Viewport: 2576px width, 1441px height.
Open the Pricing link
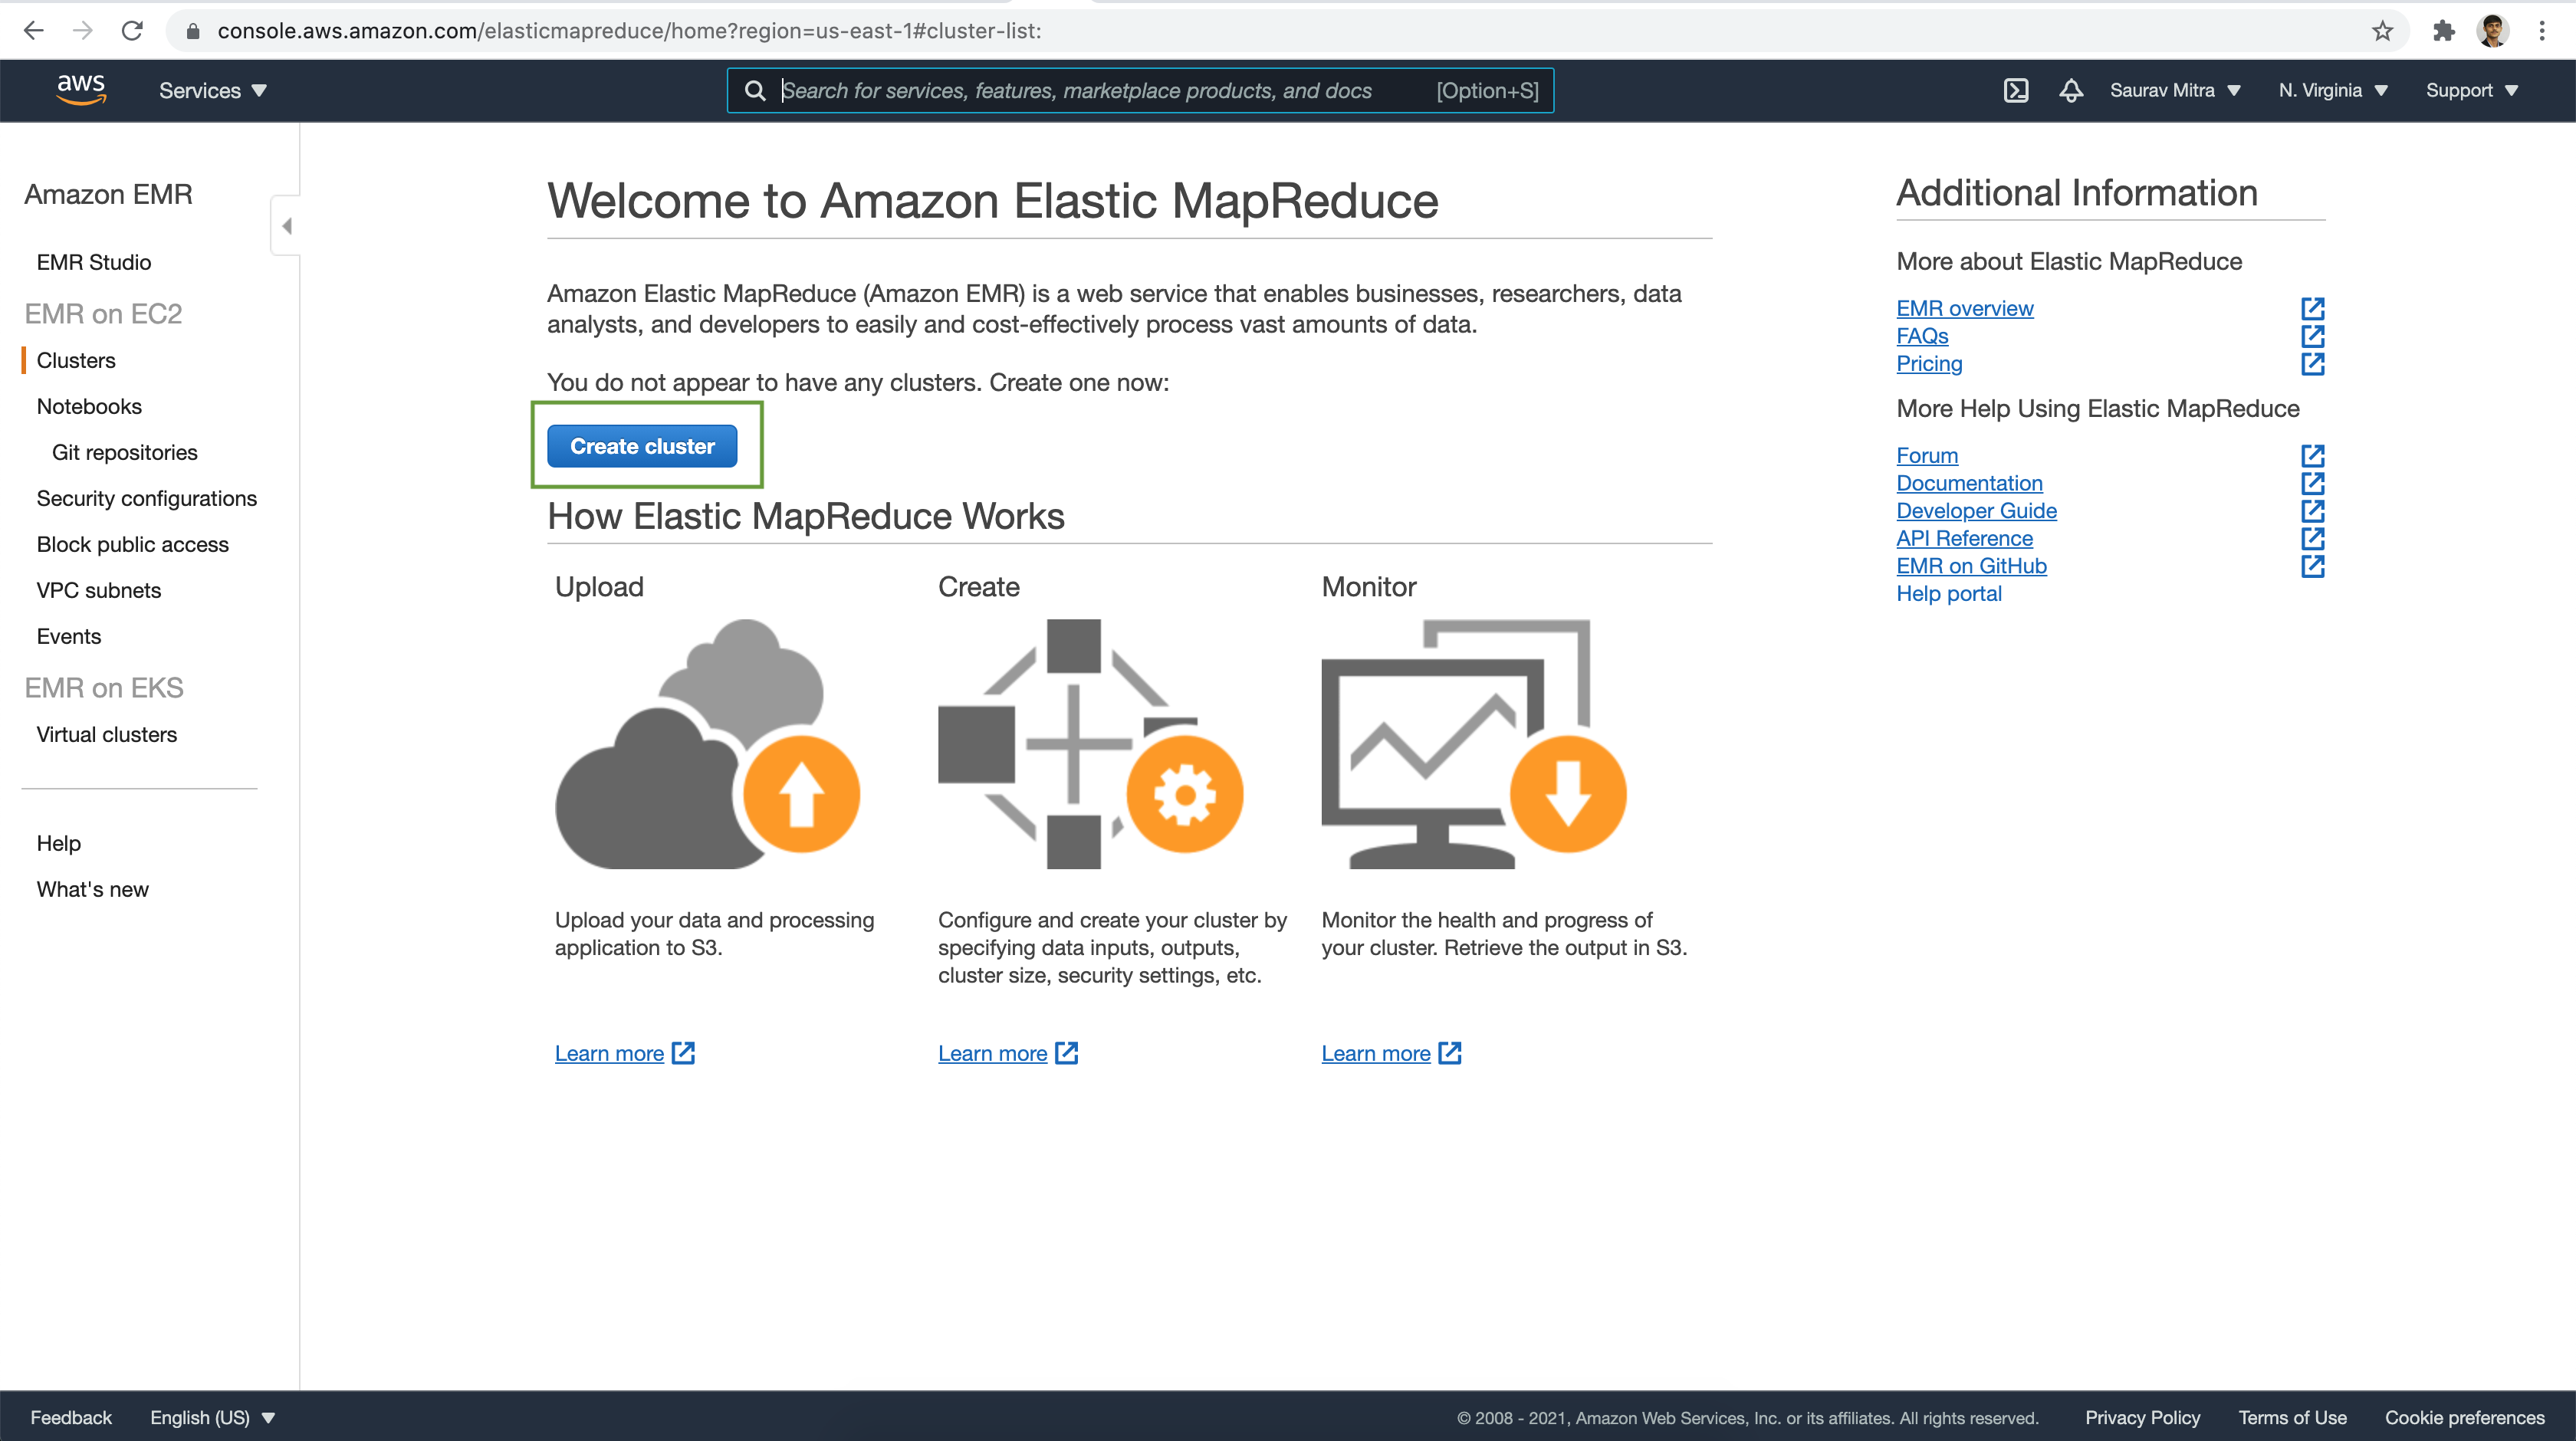pos(1929,364)
